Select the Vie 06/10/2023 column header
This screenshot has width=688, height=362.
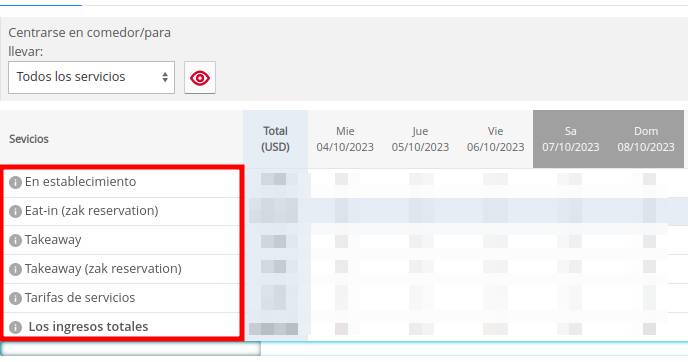pyautogui.click(x=495, y=139)
